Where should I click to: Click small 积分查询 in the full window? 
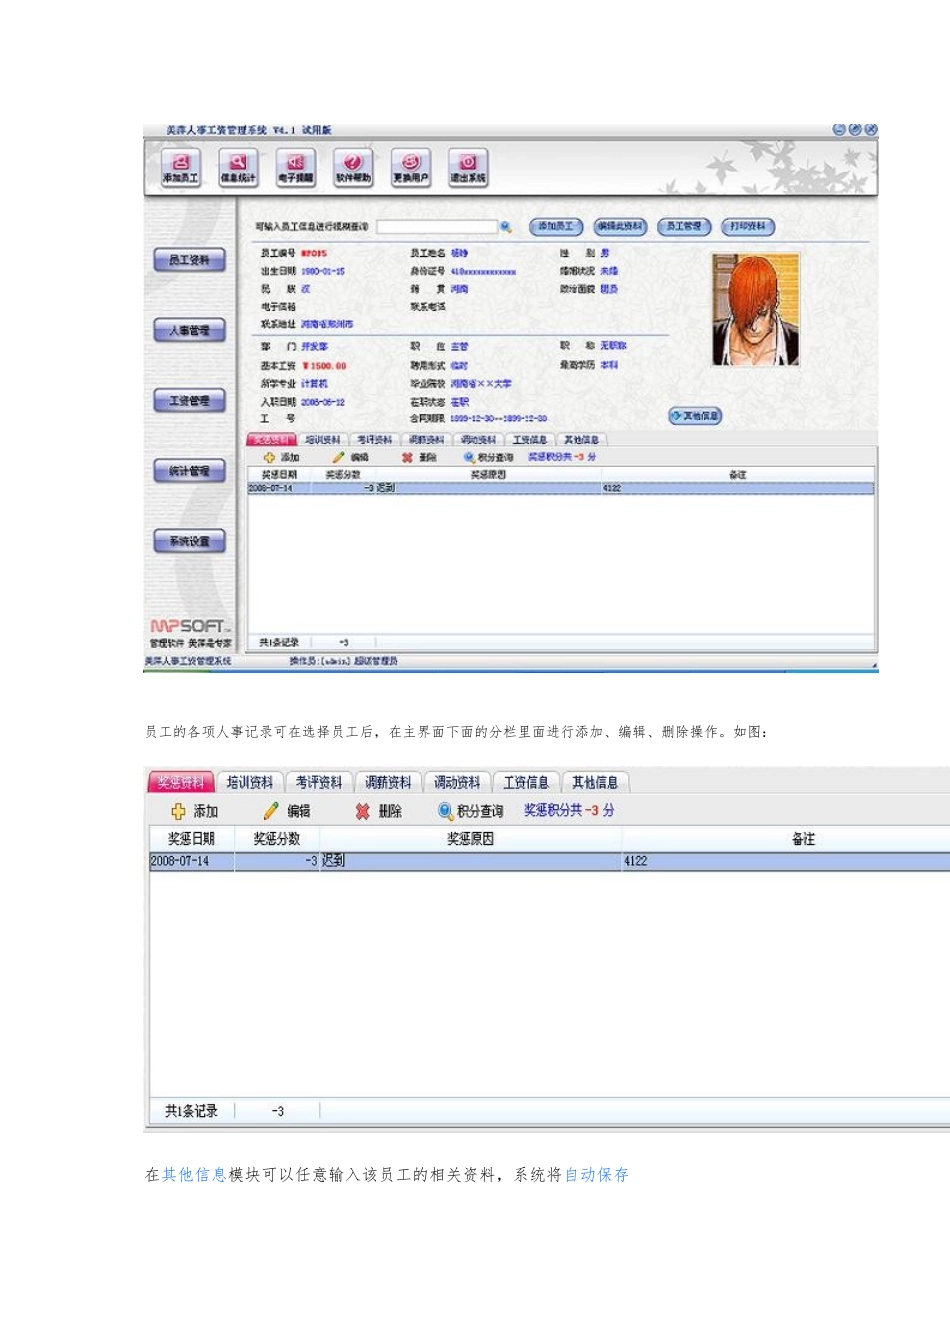click(488, 457)
